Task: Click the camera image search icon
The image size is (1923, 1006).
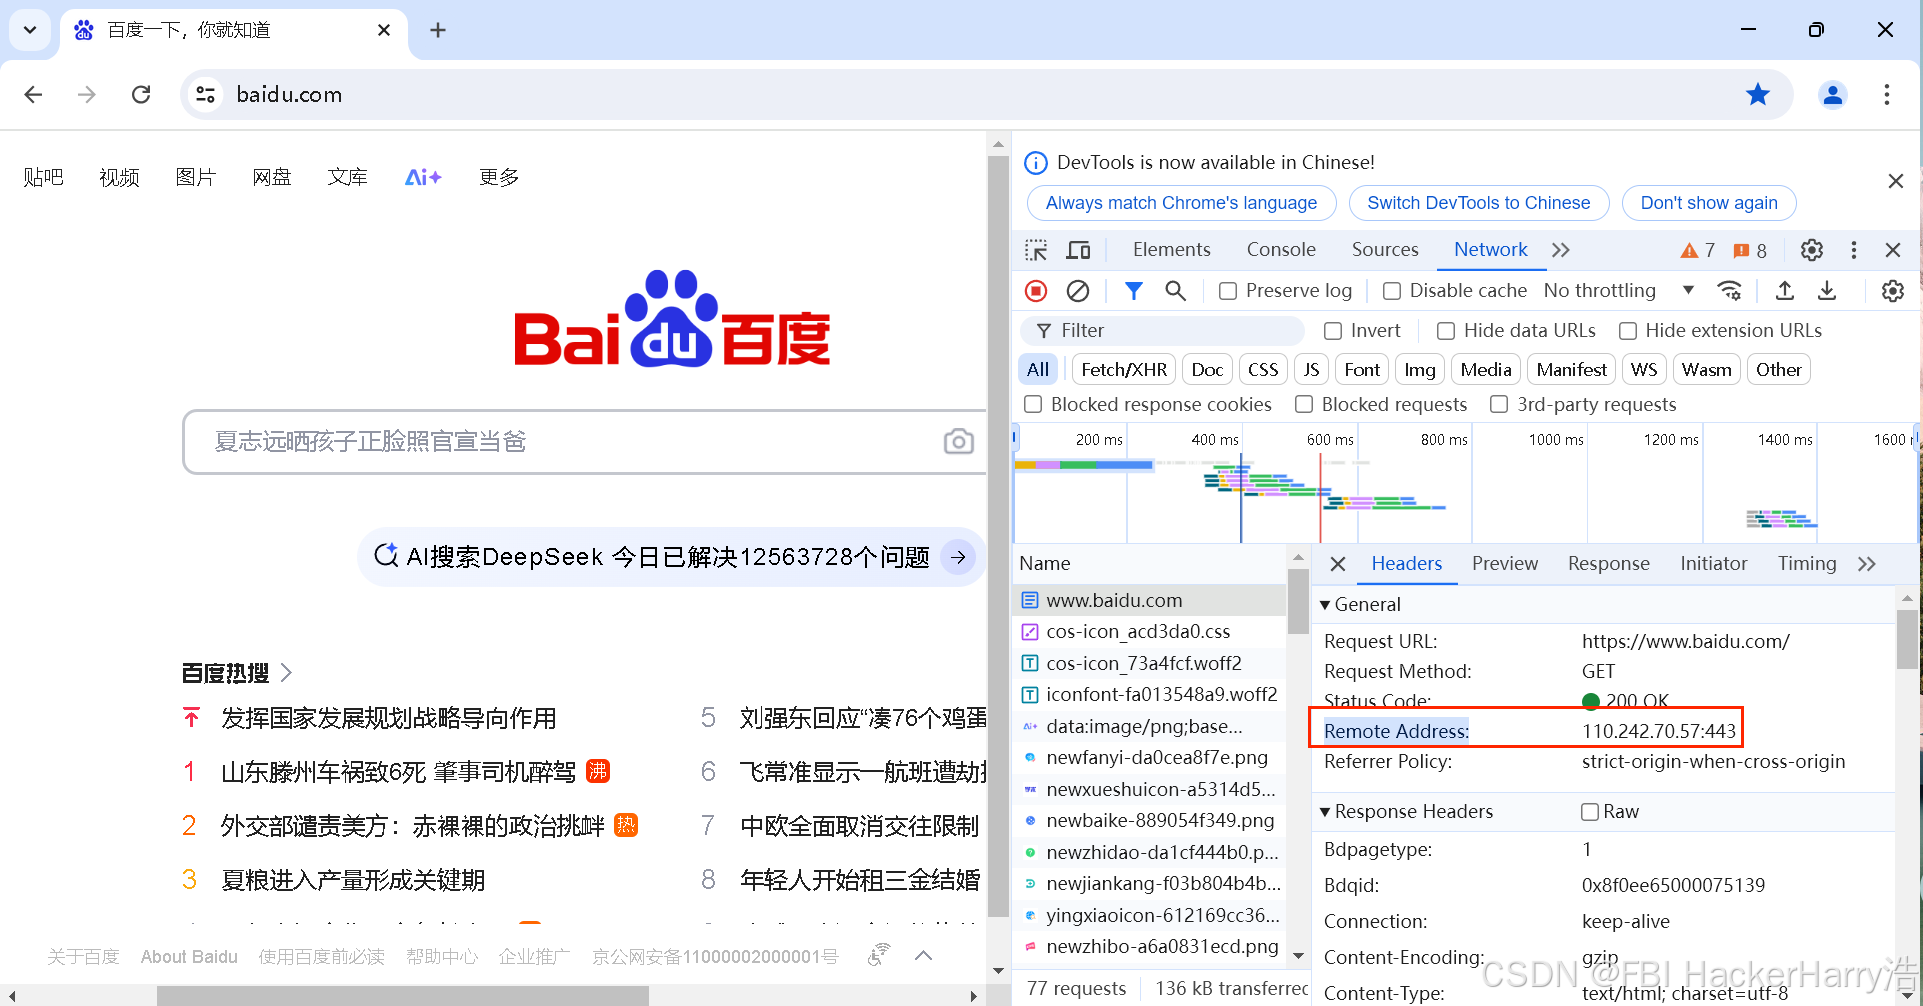Action: pos(958,441)
